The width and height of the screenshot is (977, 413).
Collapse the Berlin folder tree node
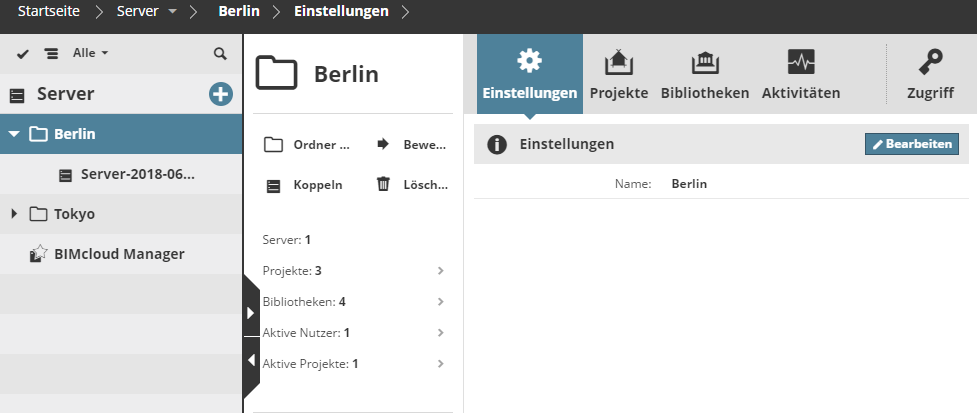coord(14,134)
